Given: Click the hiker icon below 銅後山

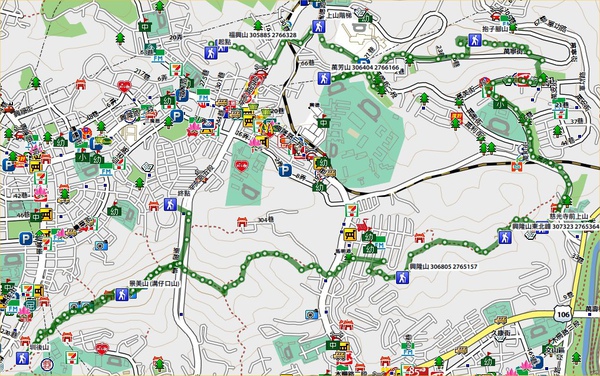Looking at the screenshot, I should tap(22, 358).
